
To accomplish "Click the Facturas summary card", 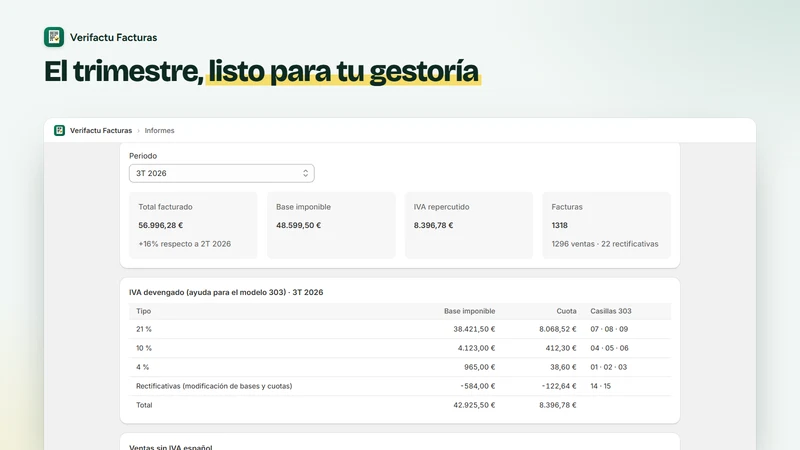I will [607, 225].
